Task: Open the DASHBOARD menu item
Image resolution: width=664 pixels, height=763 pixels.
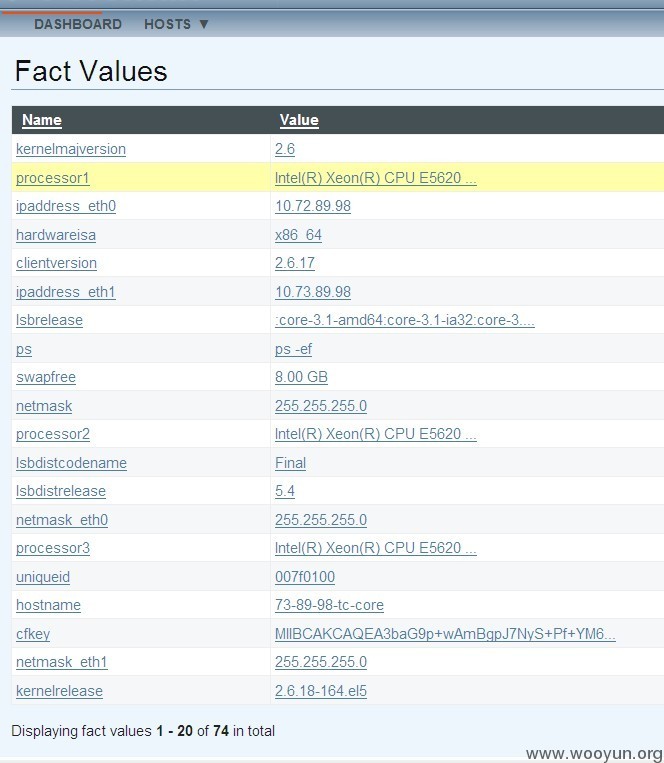Action: point(78,24)
